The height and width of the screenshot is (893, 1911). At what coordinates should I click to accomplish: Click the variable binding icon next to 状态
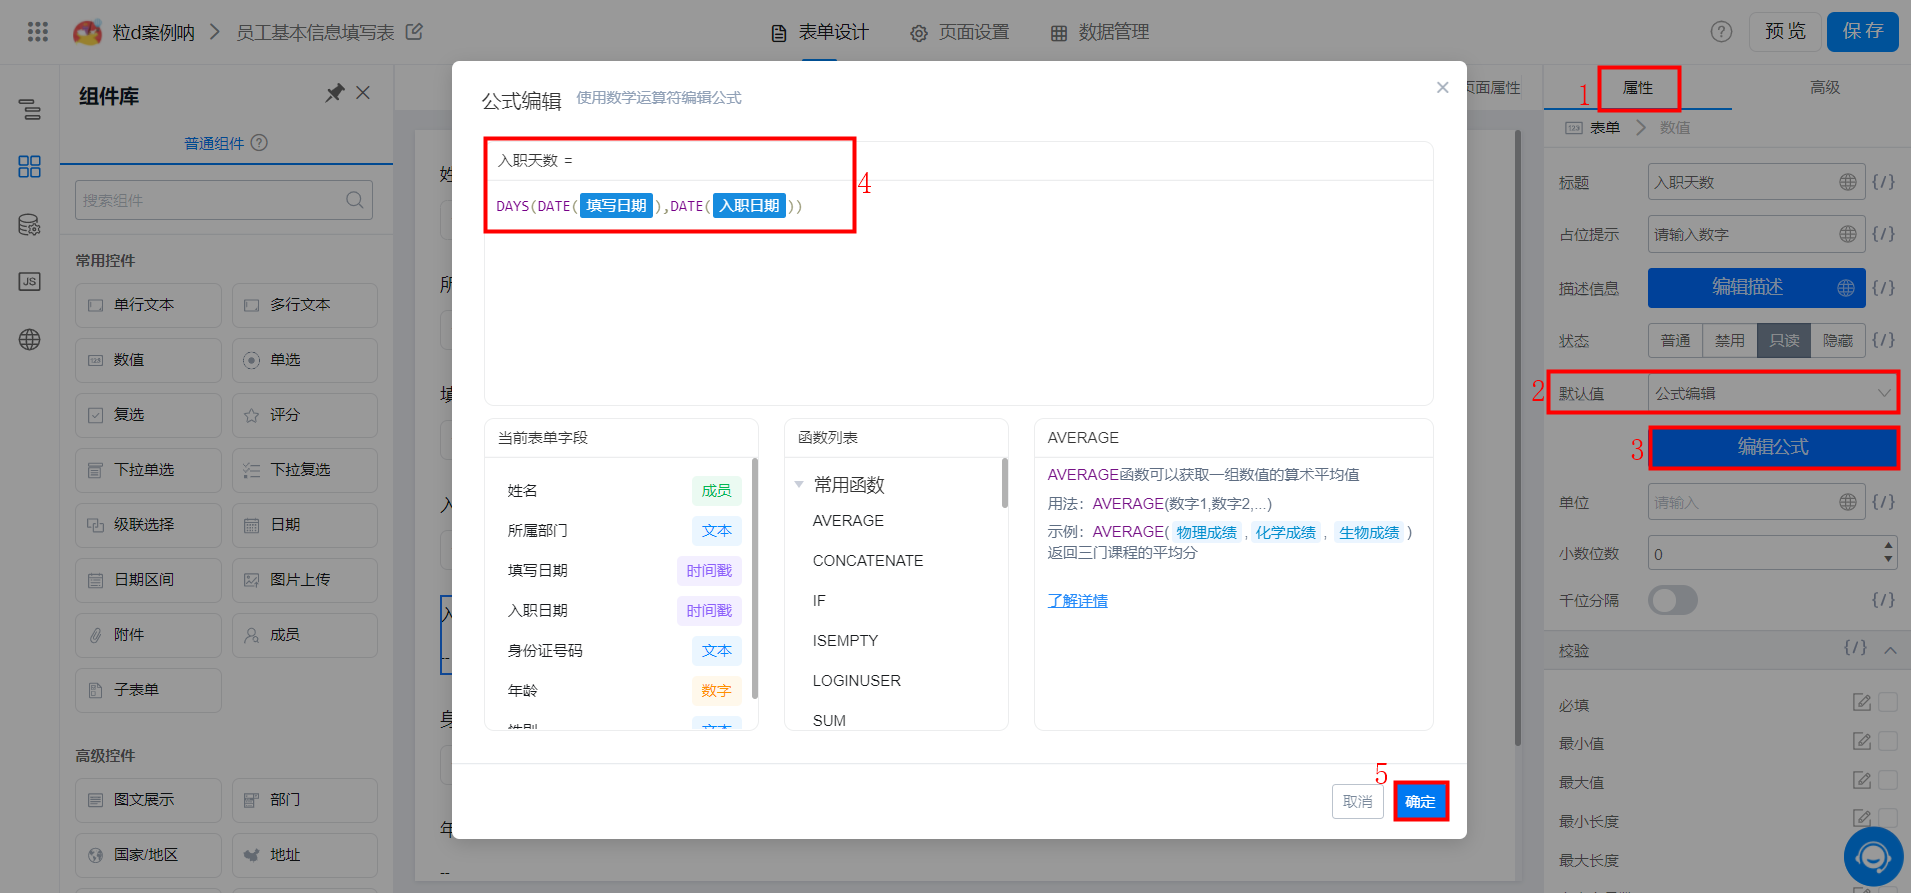point(1884,340)
